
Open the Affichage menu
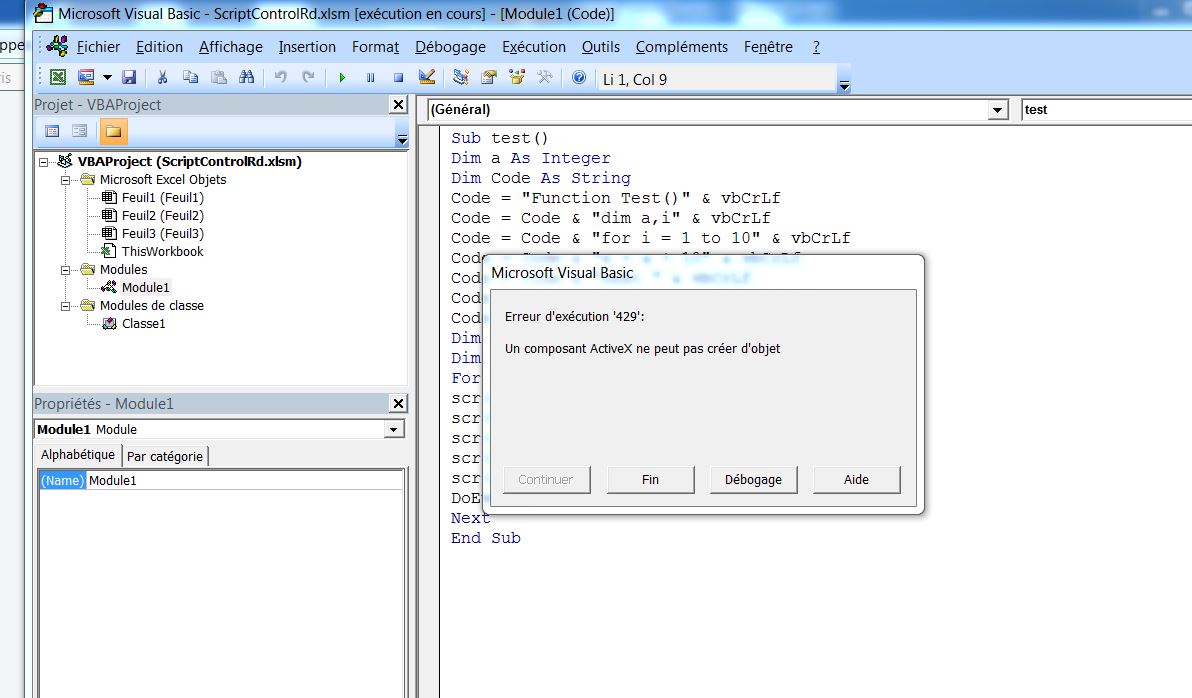[230, 47]
